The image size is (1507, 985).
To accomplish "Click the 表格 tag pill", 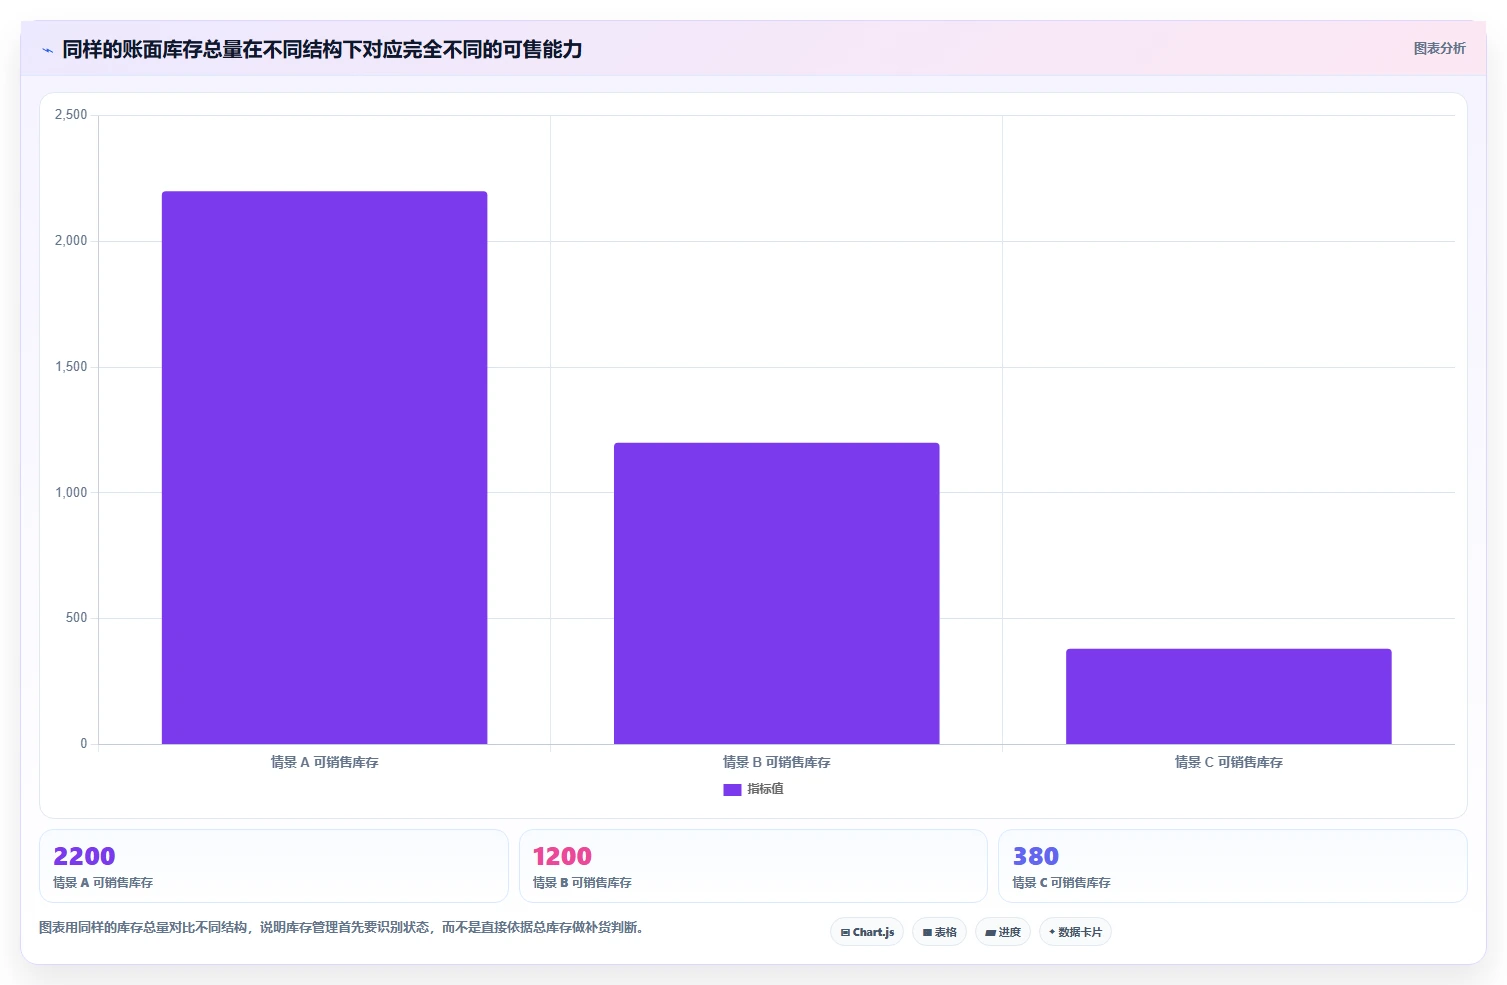I will pyautogui.click(x=939, y=932).
